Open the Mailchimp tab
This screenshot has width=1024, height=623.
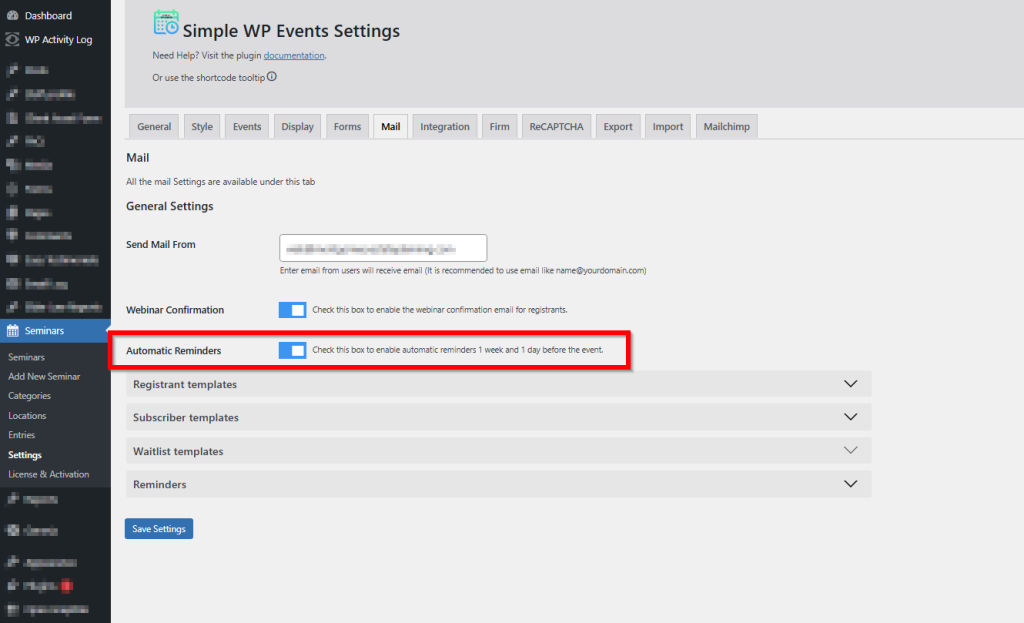tap(726, 127)
